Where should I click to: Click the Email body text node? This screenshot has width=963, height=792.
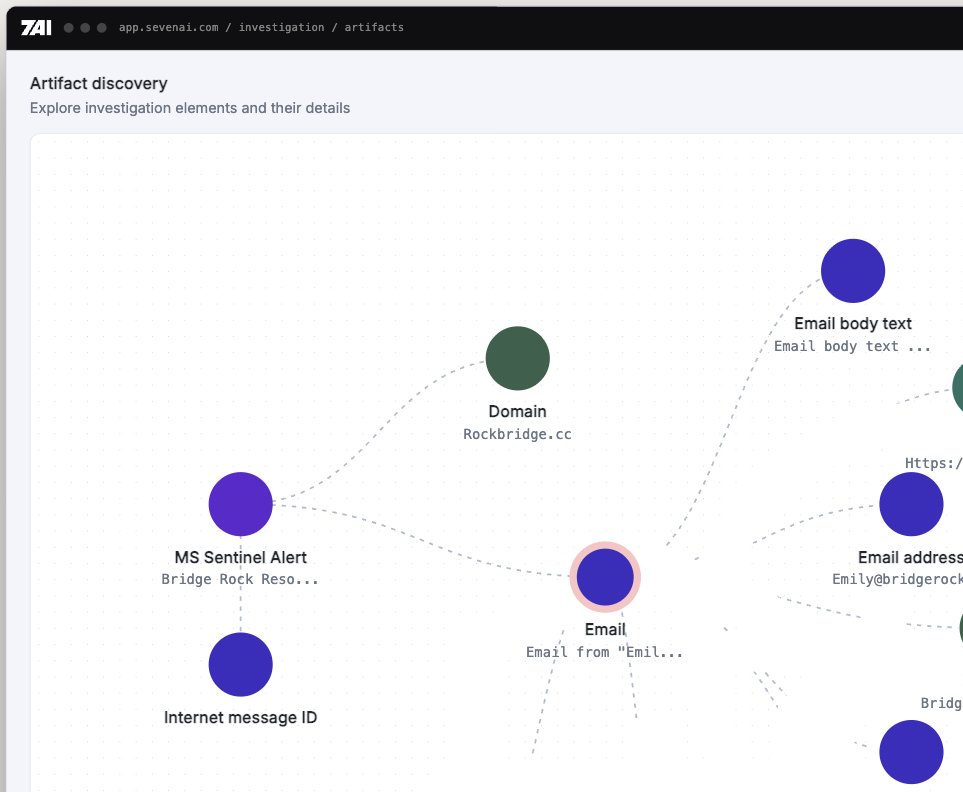click(852, 271)
